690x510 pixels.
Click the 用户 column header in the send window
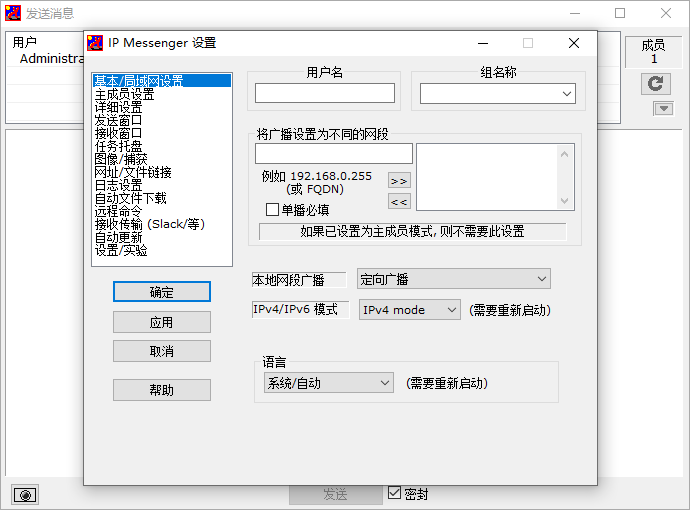pos(25,42)
